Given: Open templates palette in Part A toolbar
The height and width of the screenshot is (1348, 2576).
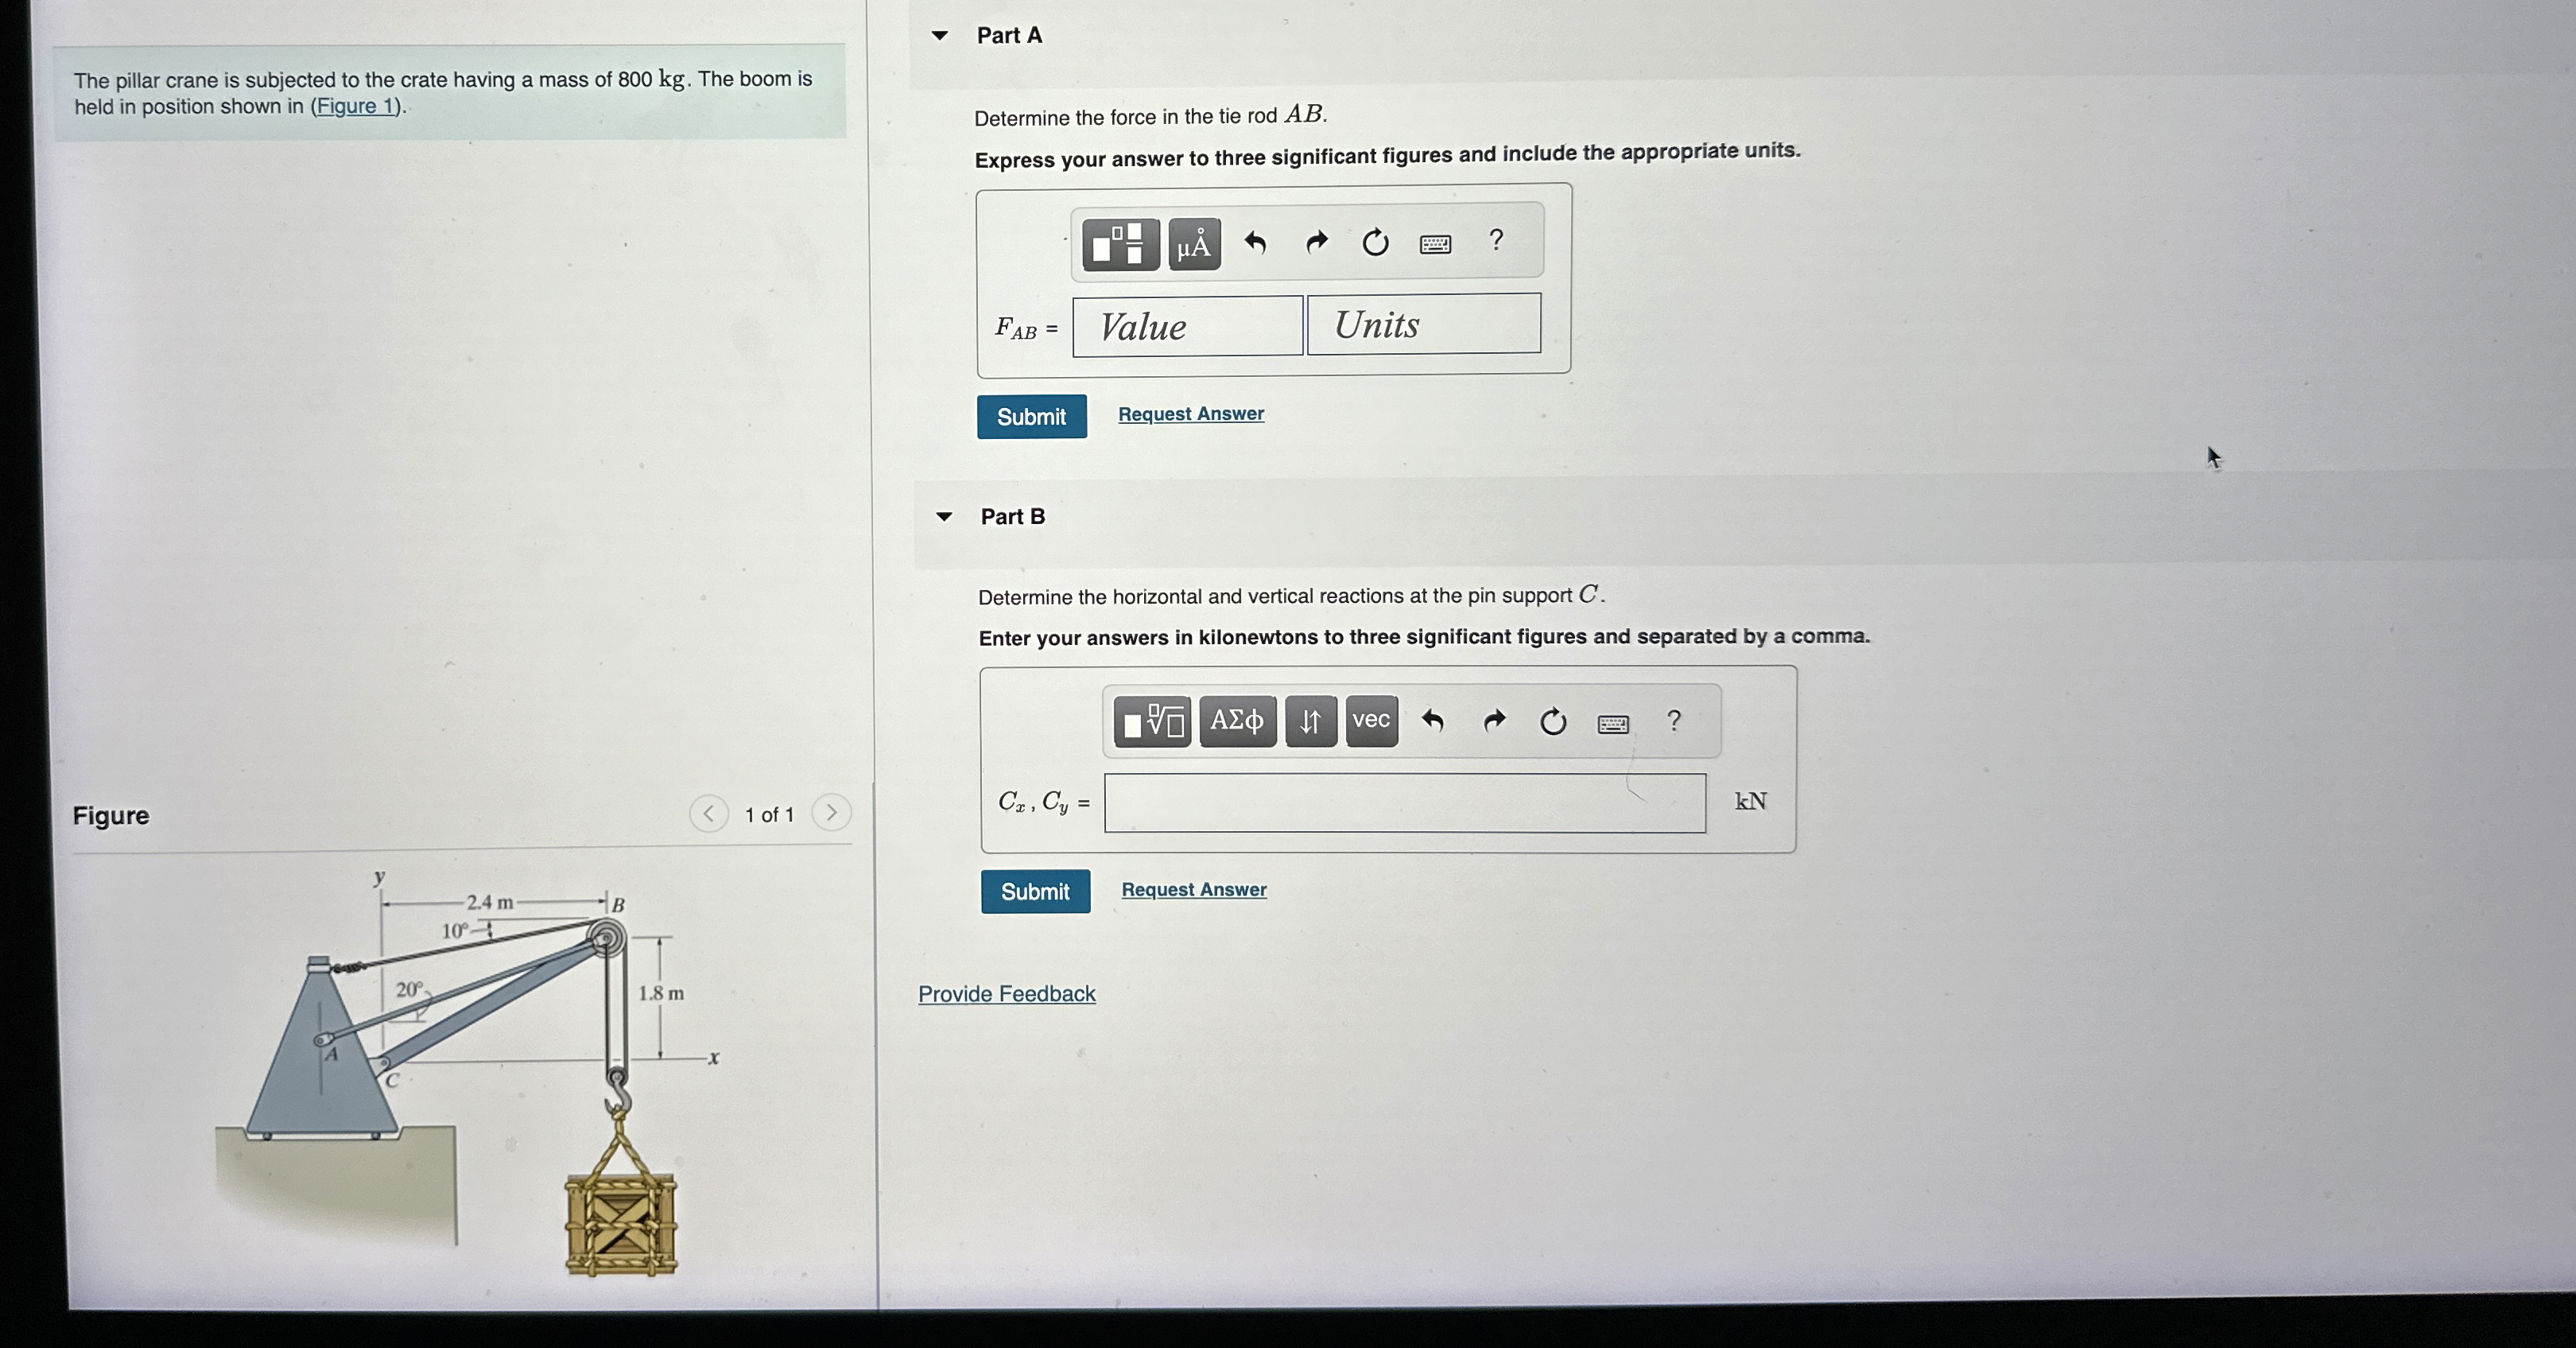Looking at the screenshot, I should 1120,244.
